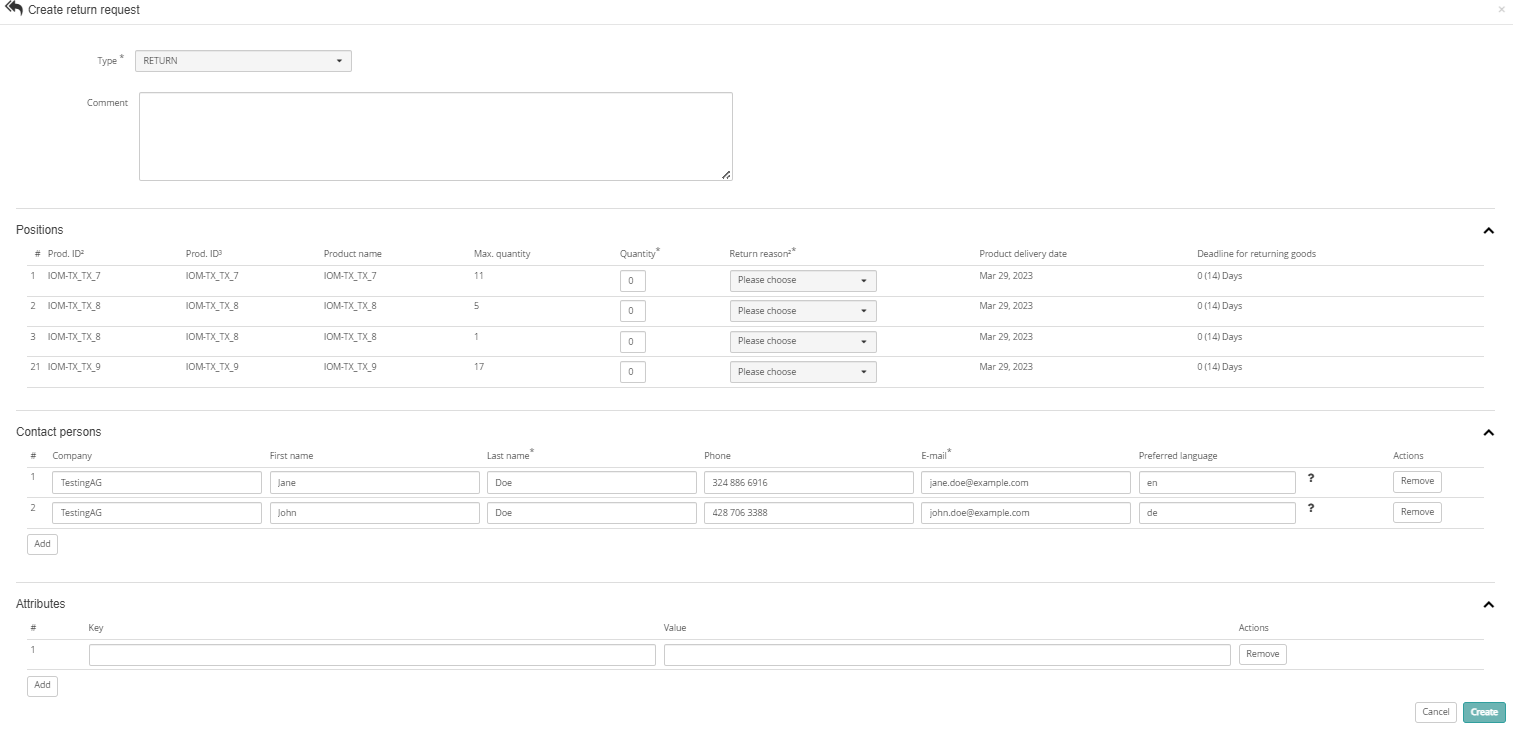Click the phone field 428 706 3388

click(x=809, y=513)
